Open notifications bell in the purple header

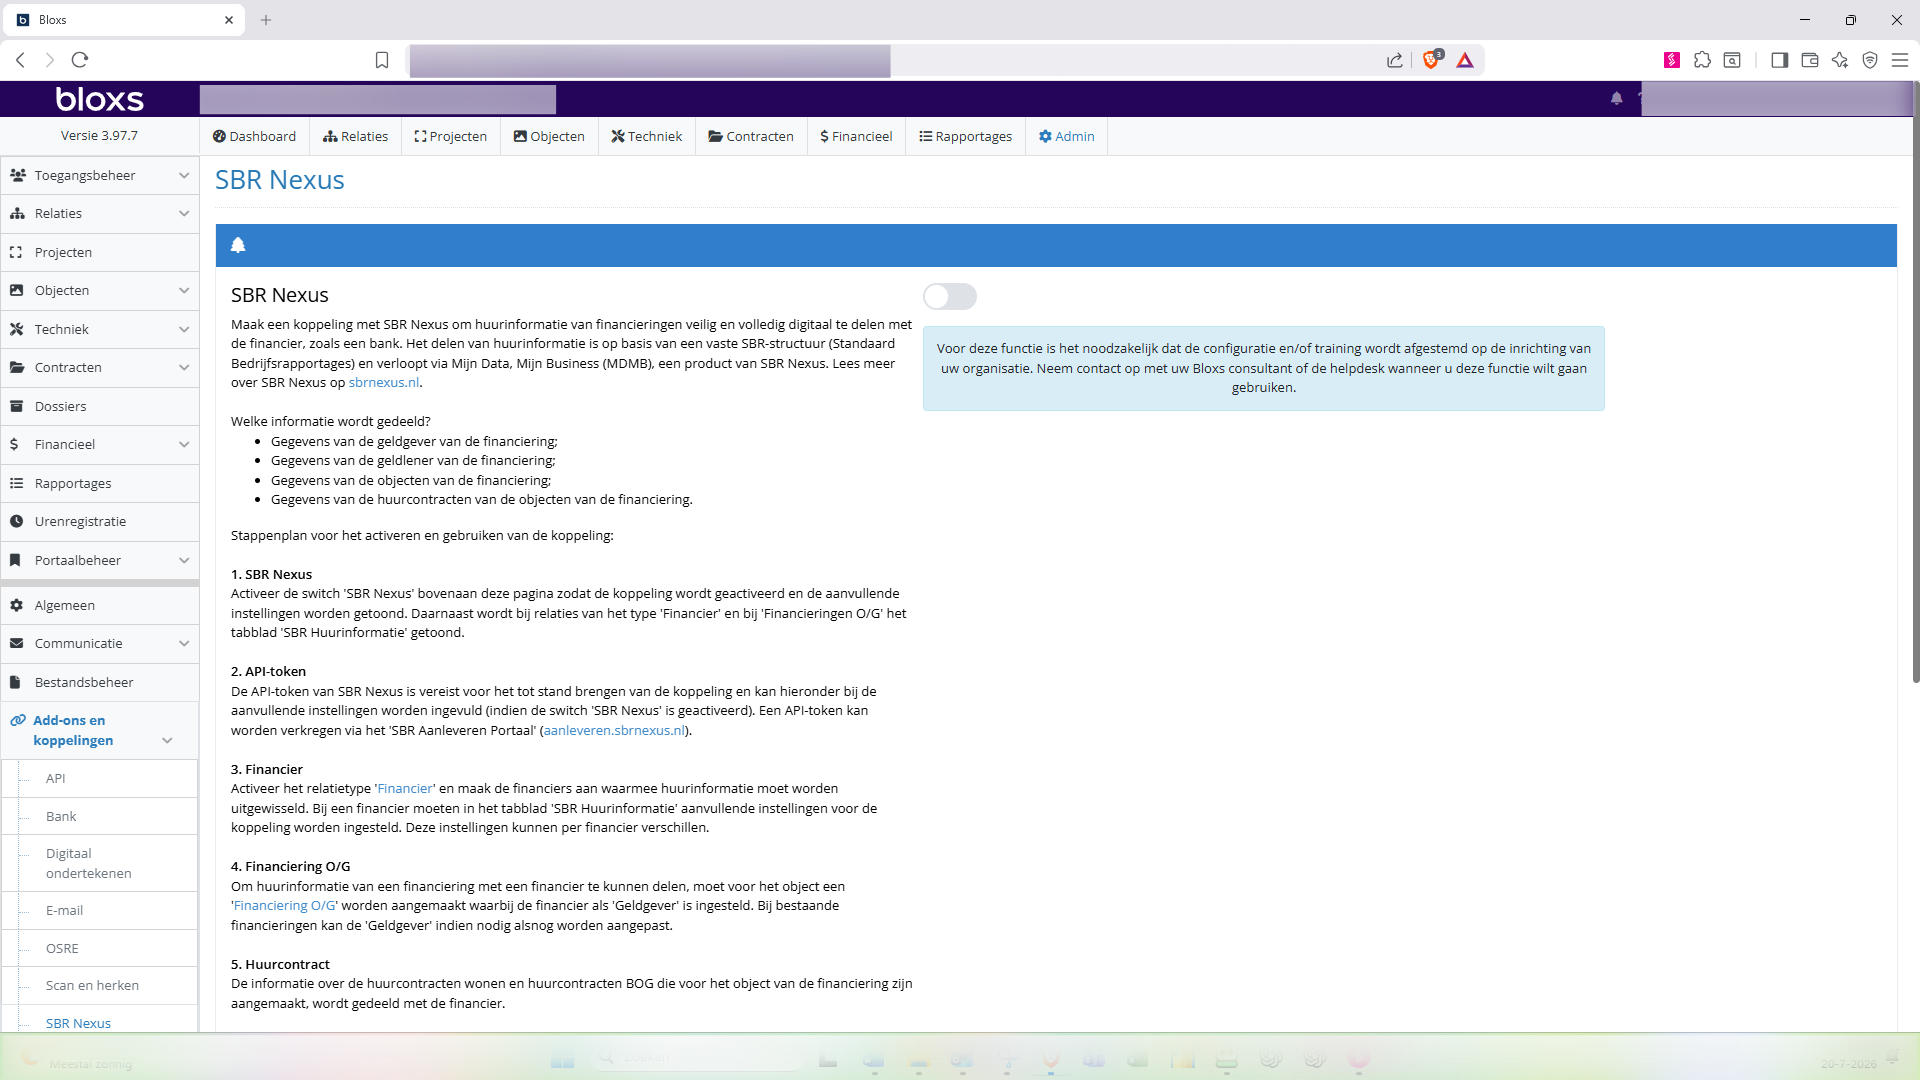click(1616, 98)
